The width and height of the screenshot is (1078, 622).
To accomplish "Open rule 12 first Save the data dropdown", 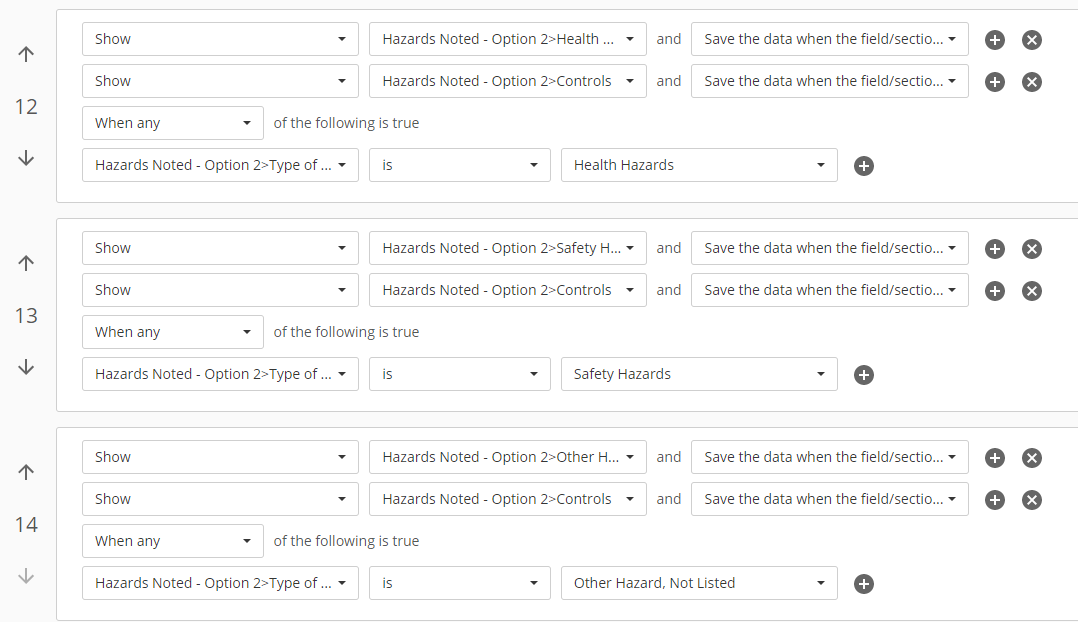I will [x=830, y=39].
